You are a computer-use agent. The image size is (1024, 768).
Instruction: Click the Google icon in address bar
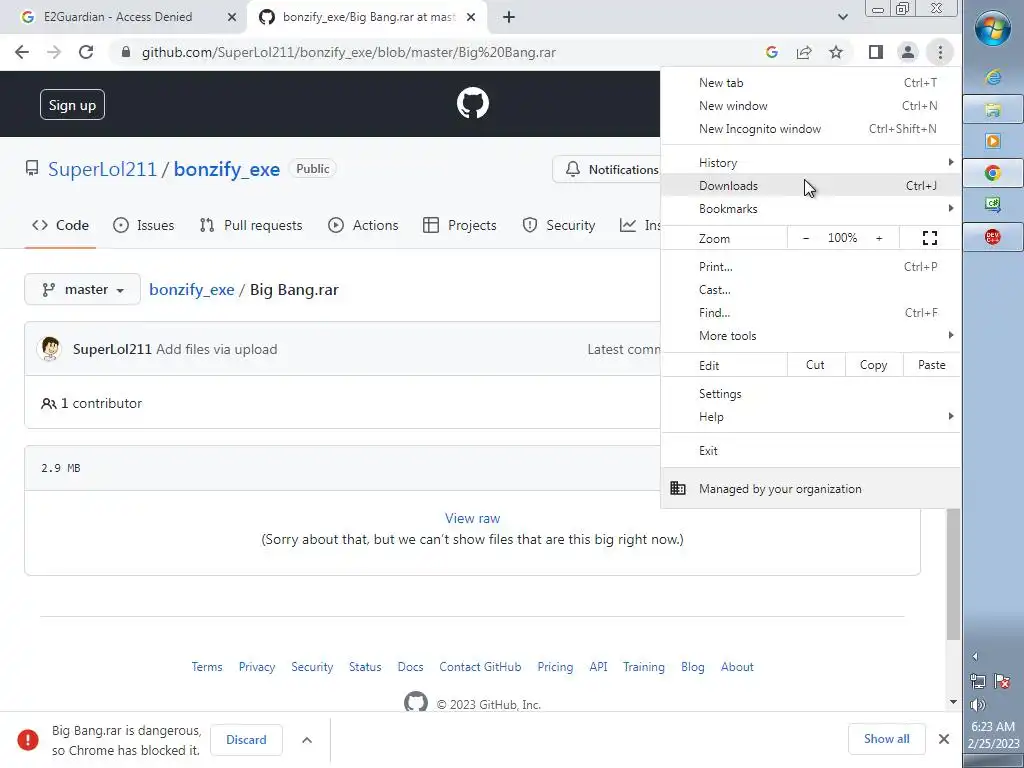tap(771, 52)
